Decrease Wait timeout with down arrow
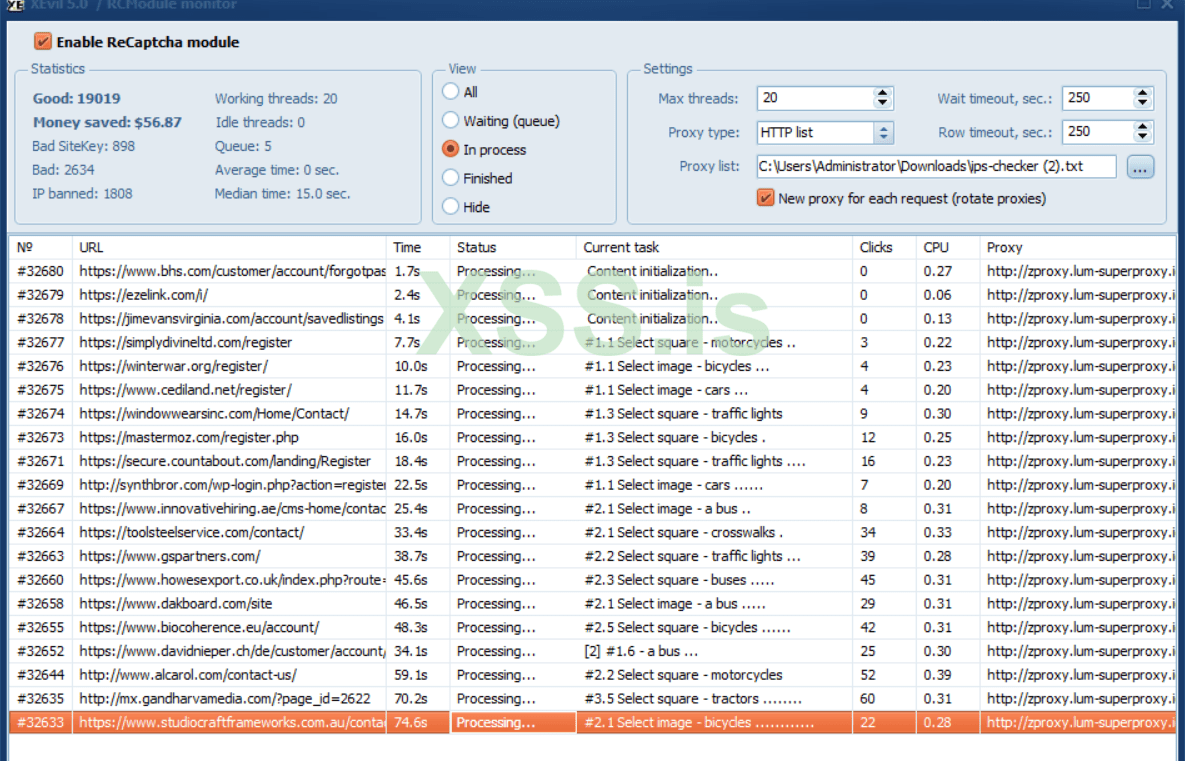Viewport: 1185px width, 761px height. (x=1143, y=103)
